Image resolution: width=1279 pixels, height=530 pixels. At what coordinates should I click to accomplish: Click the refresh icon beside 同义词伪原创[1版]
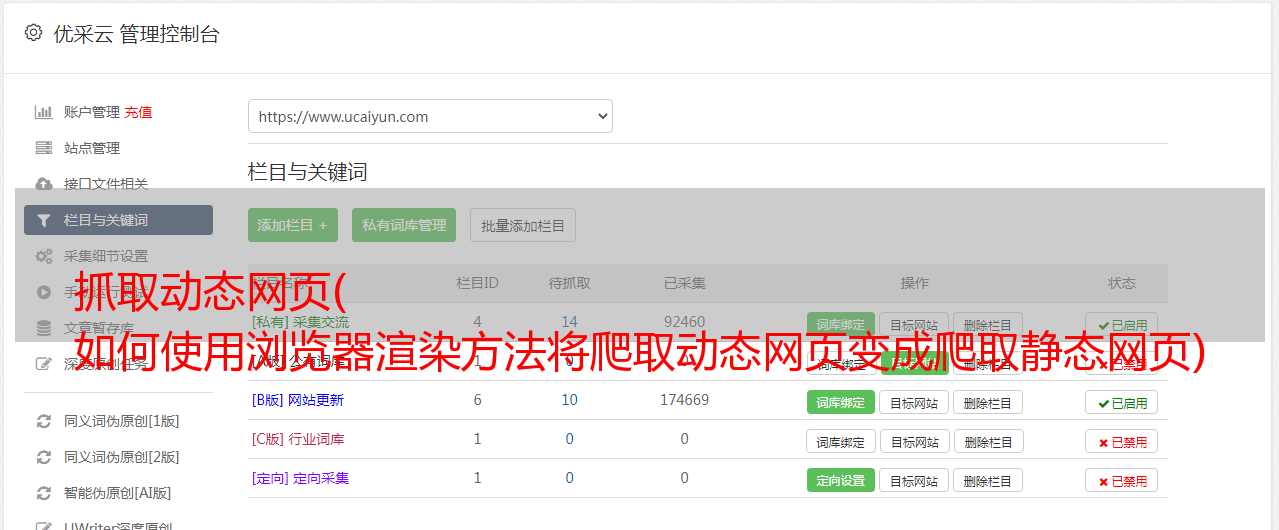pyautogui.click(x=44, y=421)
